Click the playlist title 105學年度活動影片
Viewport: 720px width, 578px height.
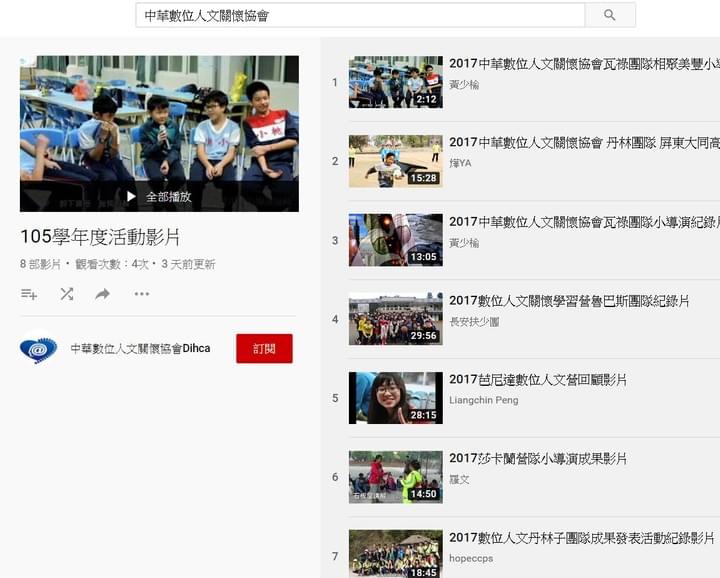click(x=100, y=237)
